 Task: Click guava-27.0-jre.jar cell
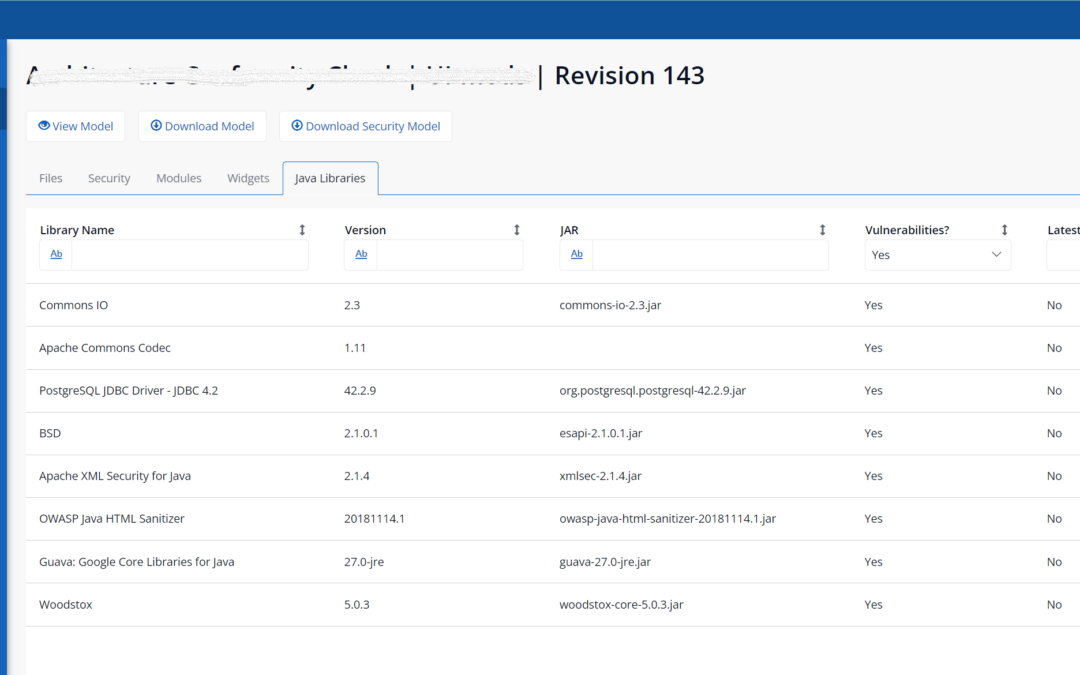(x=605, y=562)
